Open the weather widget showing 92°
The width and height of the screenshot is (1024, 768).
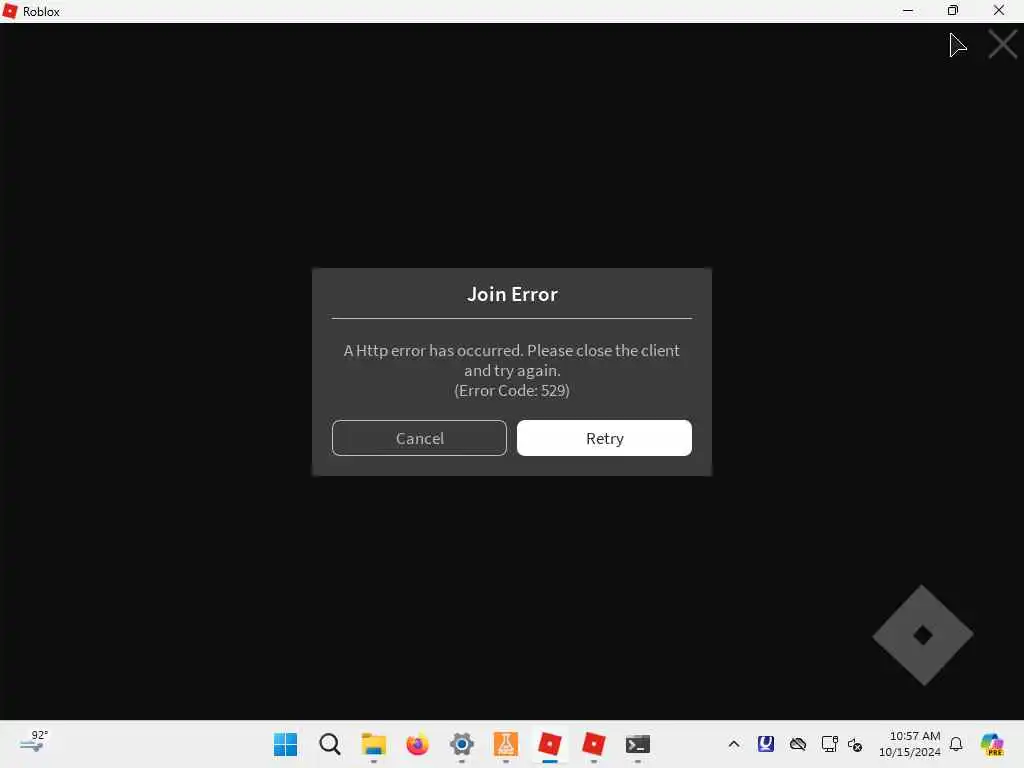[34, 741]
